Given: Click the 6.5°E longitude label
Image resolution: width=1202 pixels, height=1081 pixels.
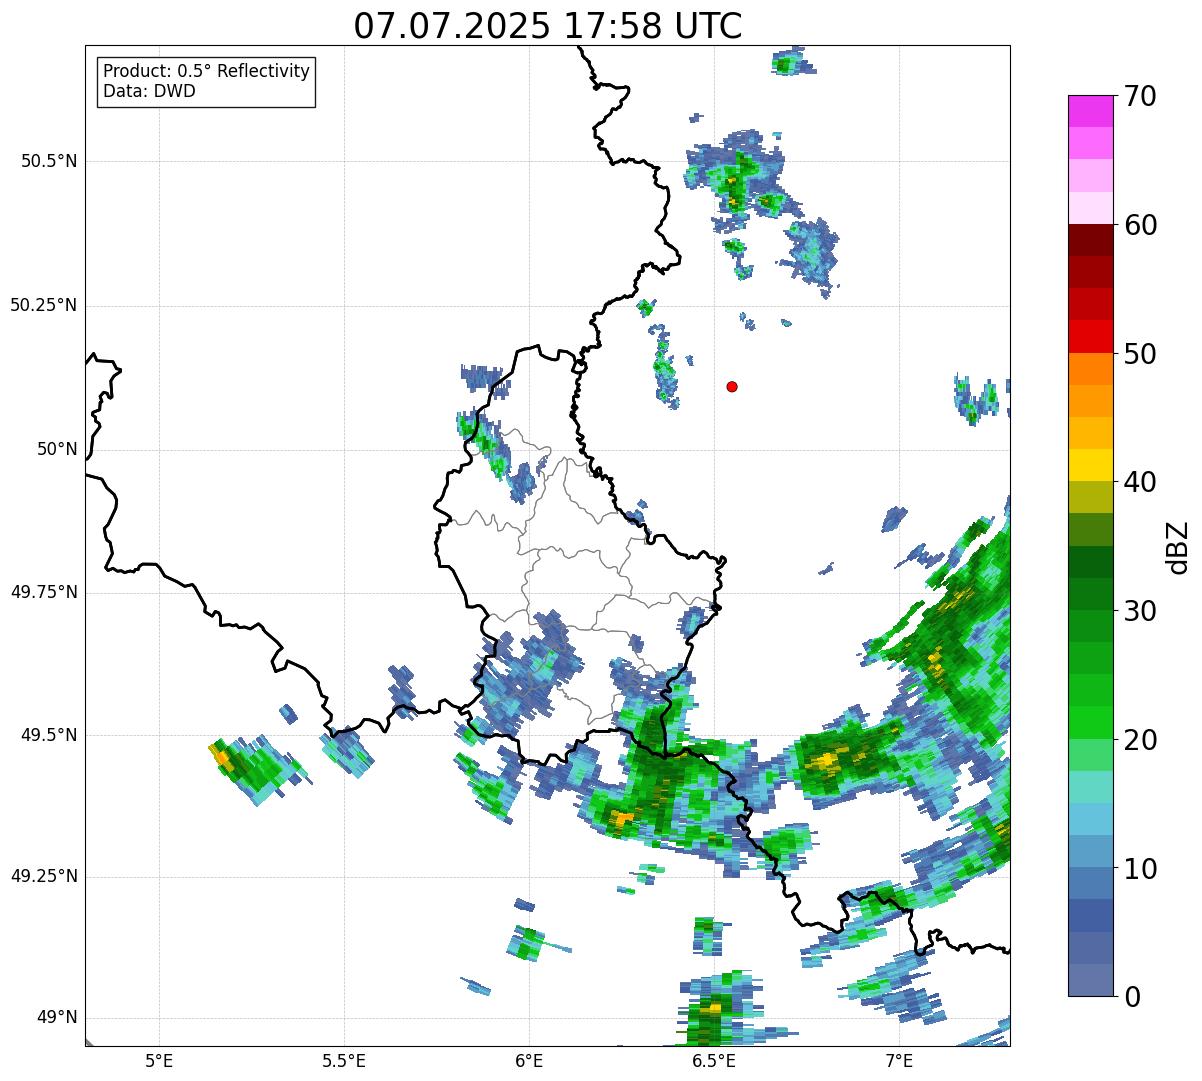Looking at the screenshot, I should [x=714, y=1060].
